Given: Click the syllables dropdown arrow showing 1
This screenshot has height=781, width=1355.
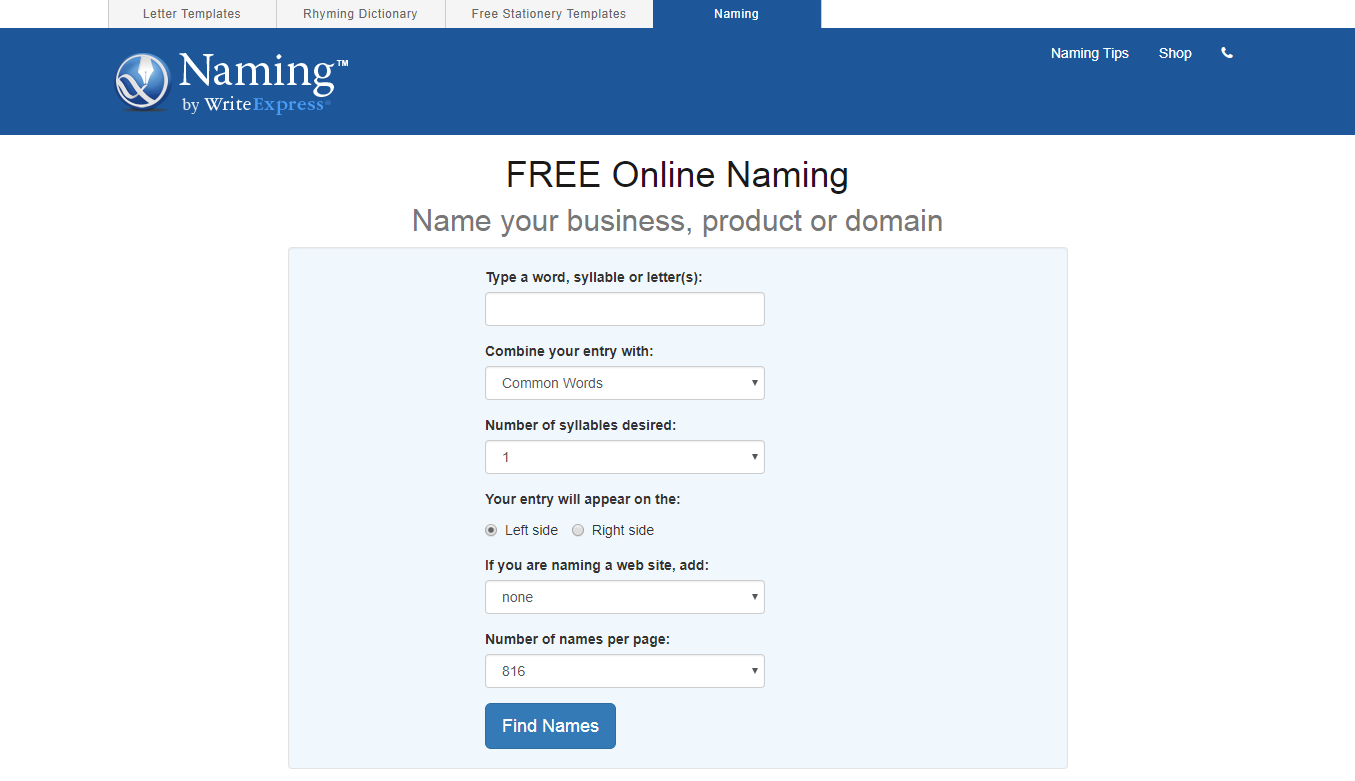Looking at the screenshot, I should [755, 457].
